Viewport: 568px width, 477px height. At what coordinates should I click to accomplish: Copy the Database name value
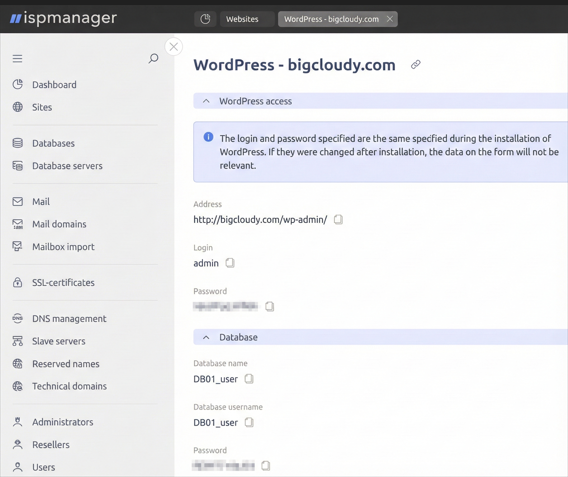click(x=249, y=379)
